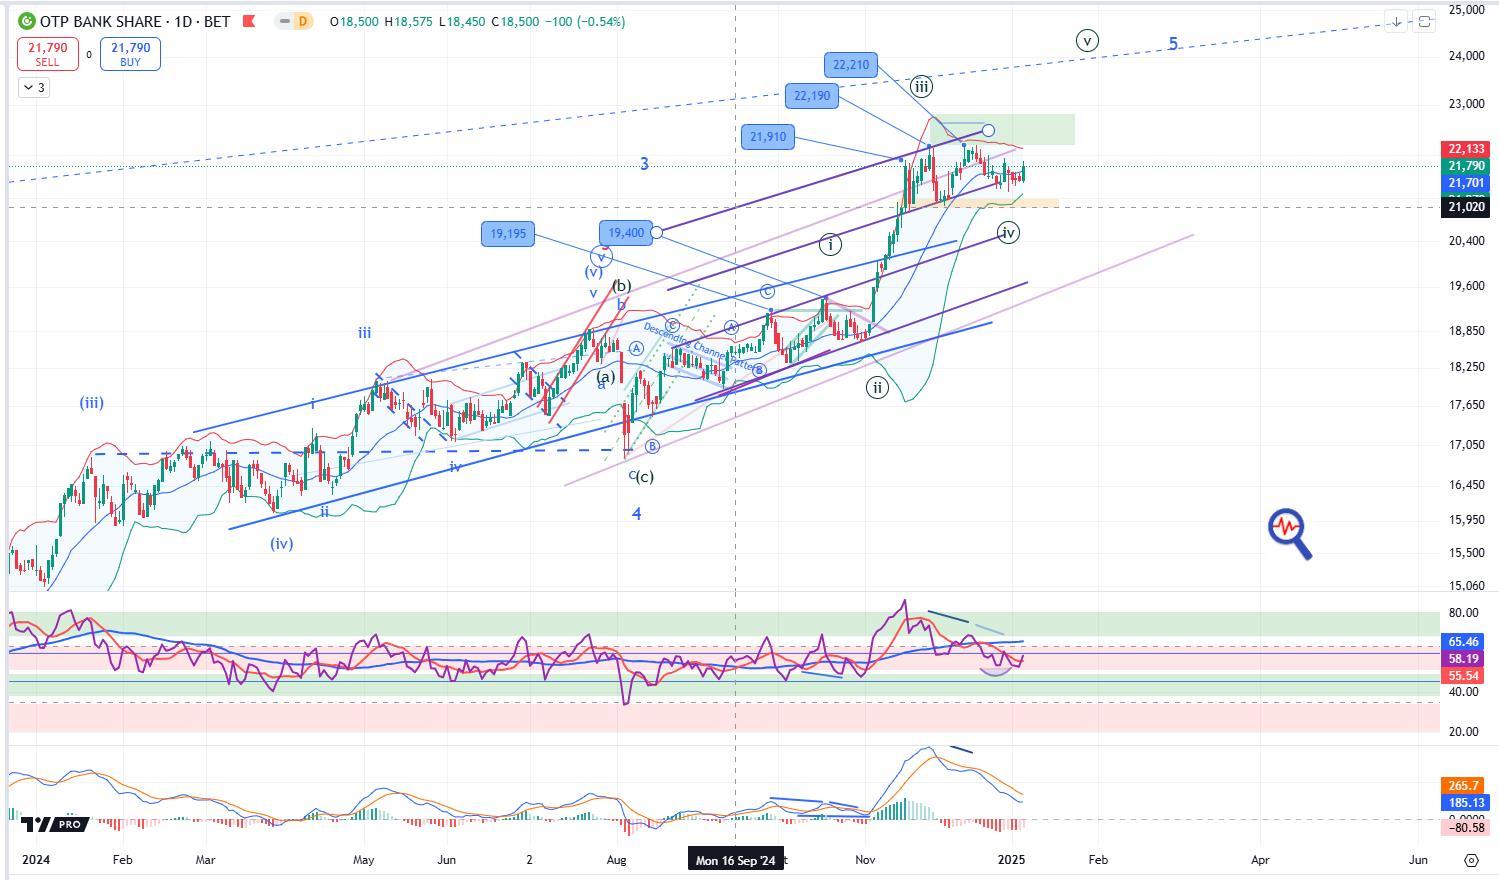
Task: Select the circled i wave label
Action: point(829,244)
